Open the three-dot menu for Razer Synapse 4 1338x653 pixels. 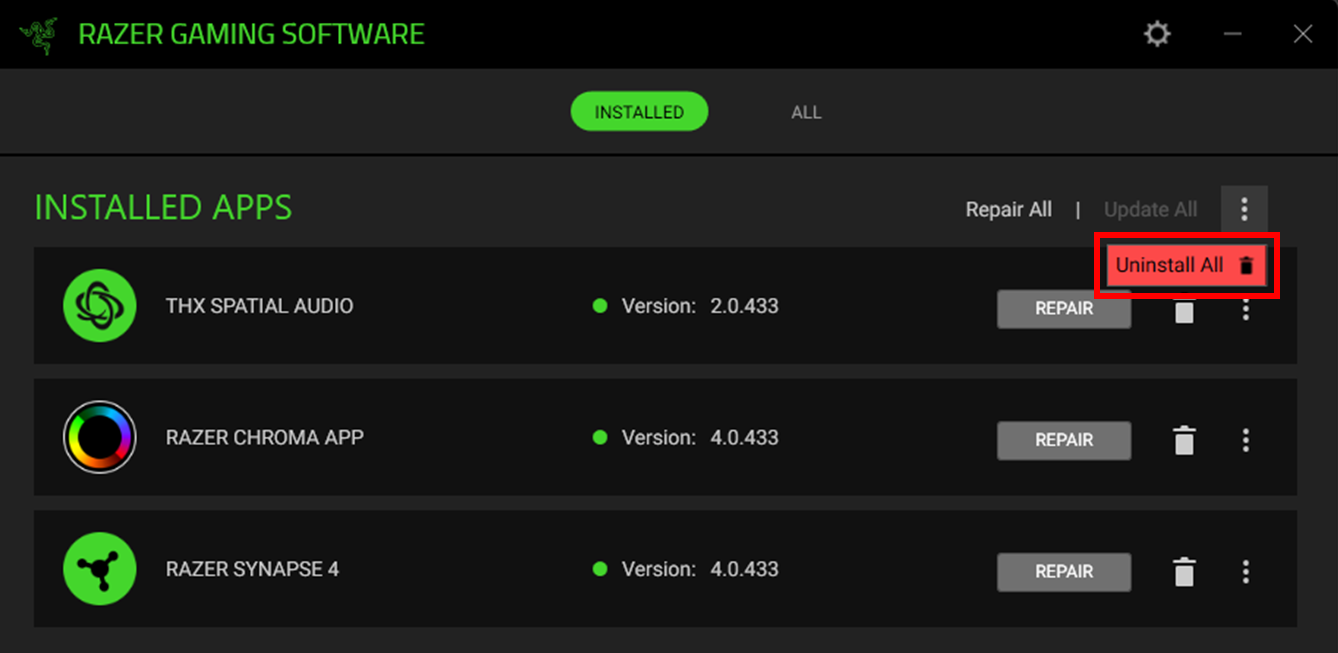pos(1246,571)
